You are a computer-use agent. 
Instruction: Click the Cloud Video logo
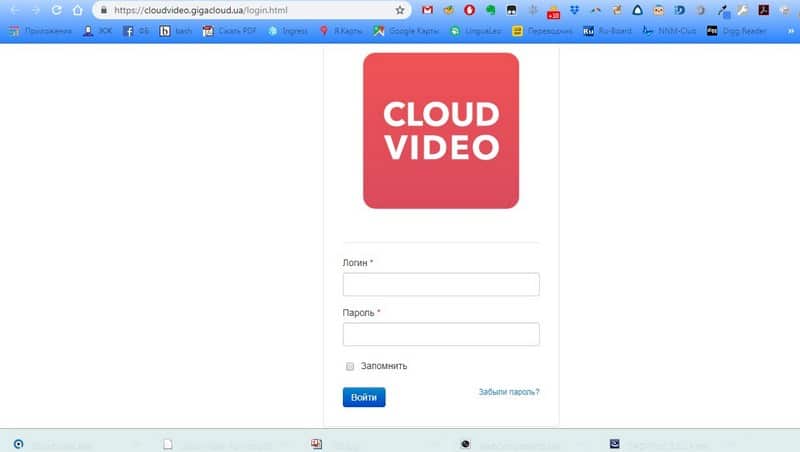pyautogui.click(x=441, y=131)
